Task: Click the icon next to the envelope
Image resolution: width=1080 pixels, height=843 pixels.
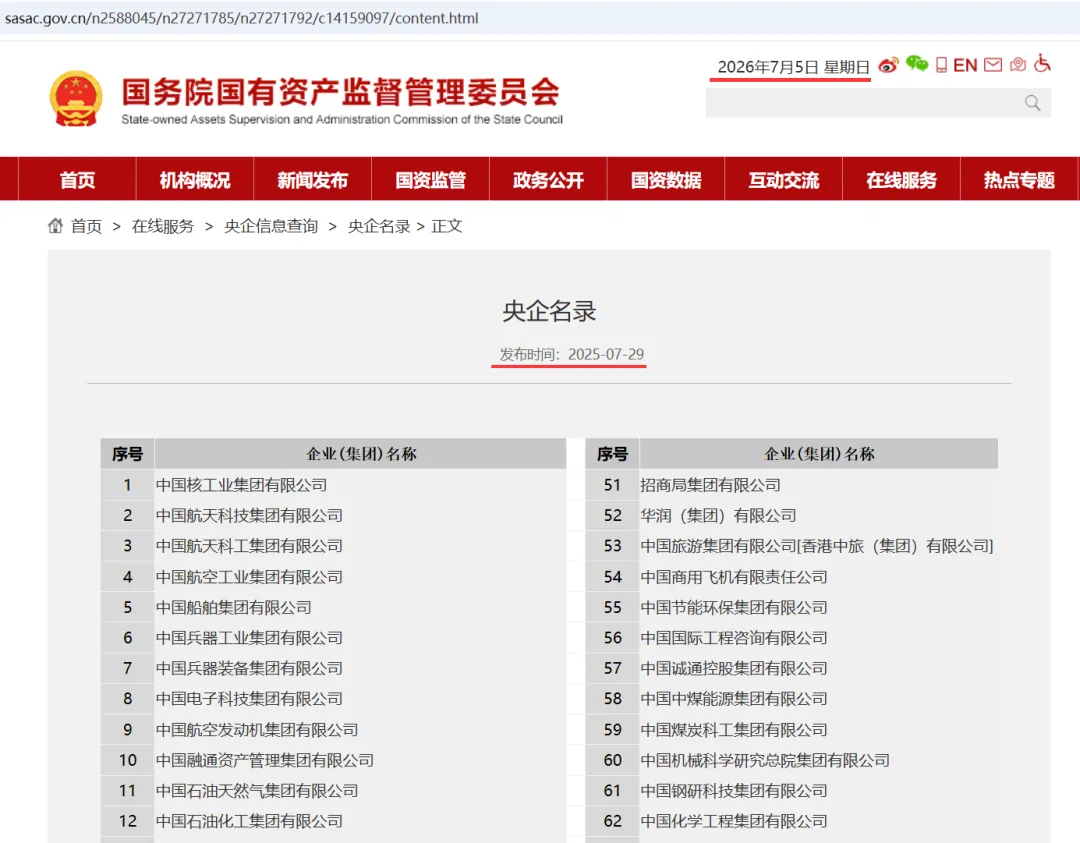Action: 1018,65
